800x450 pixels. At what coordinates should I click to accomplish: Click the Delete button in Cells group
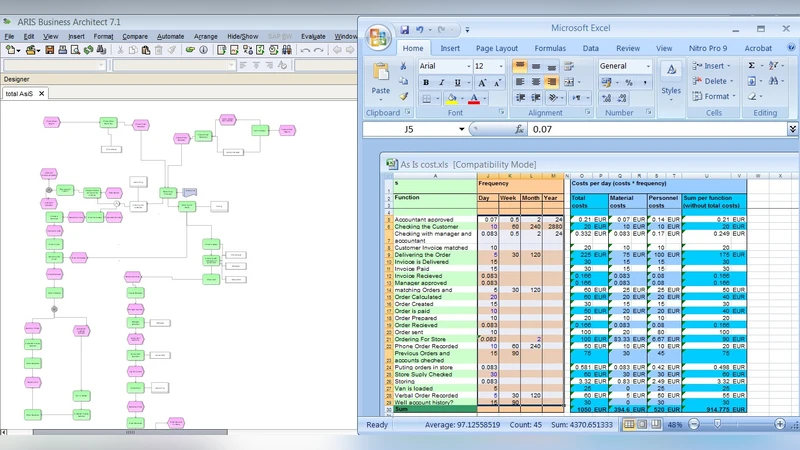pos(714,81)
